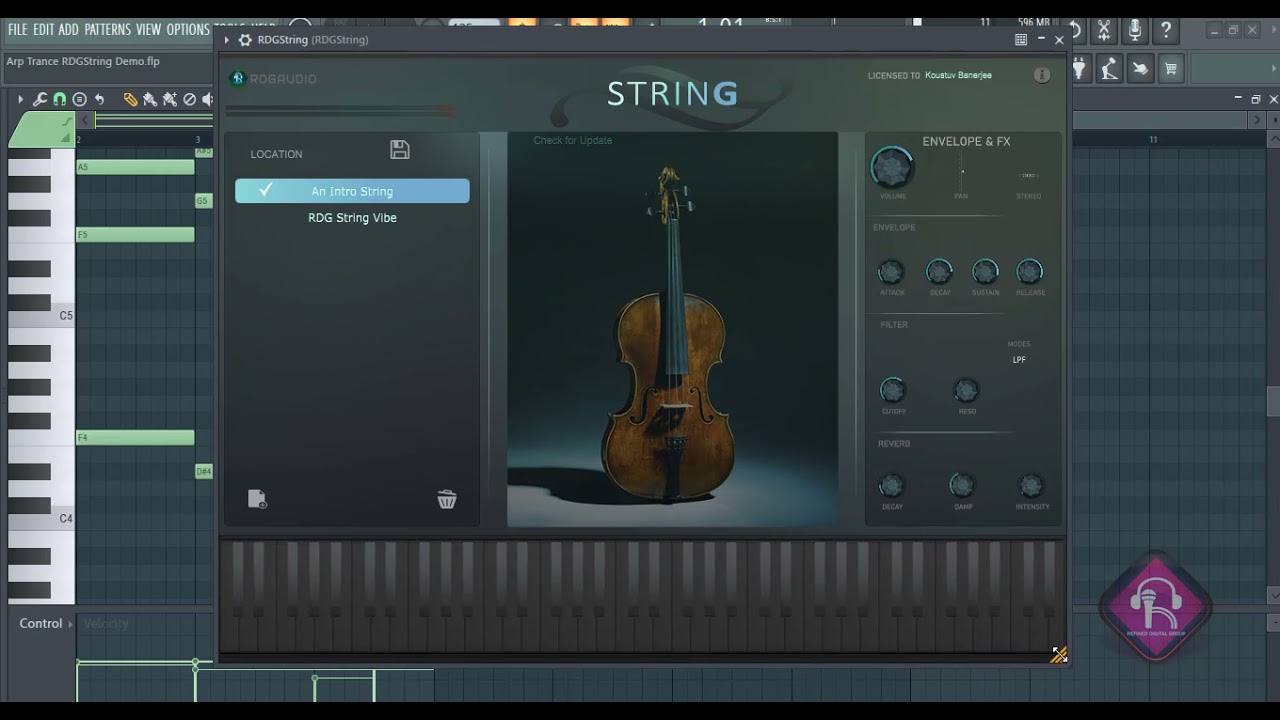Click the G5 note in piano roll
1280x720 pixels.
203,201
